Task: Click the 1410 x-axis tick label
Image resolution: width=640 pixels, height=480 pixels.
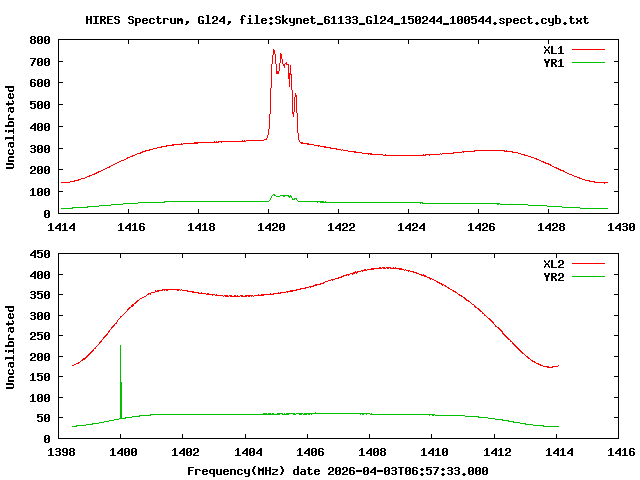Action: [x=434, y=452]
